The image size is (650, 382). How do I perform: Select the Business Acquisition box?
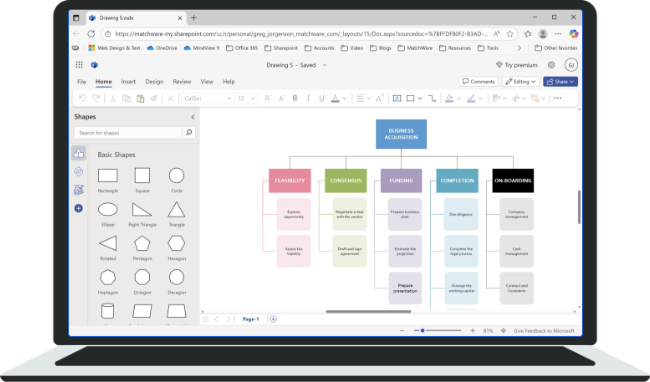(401, 134)
